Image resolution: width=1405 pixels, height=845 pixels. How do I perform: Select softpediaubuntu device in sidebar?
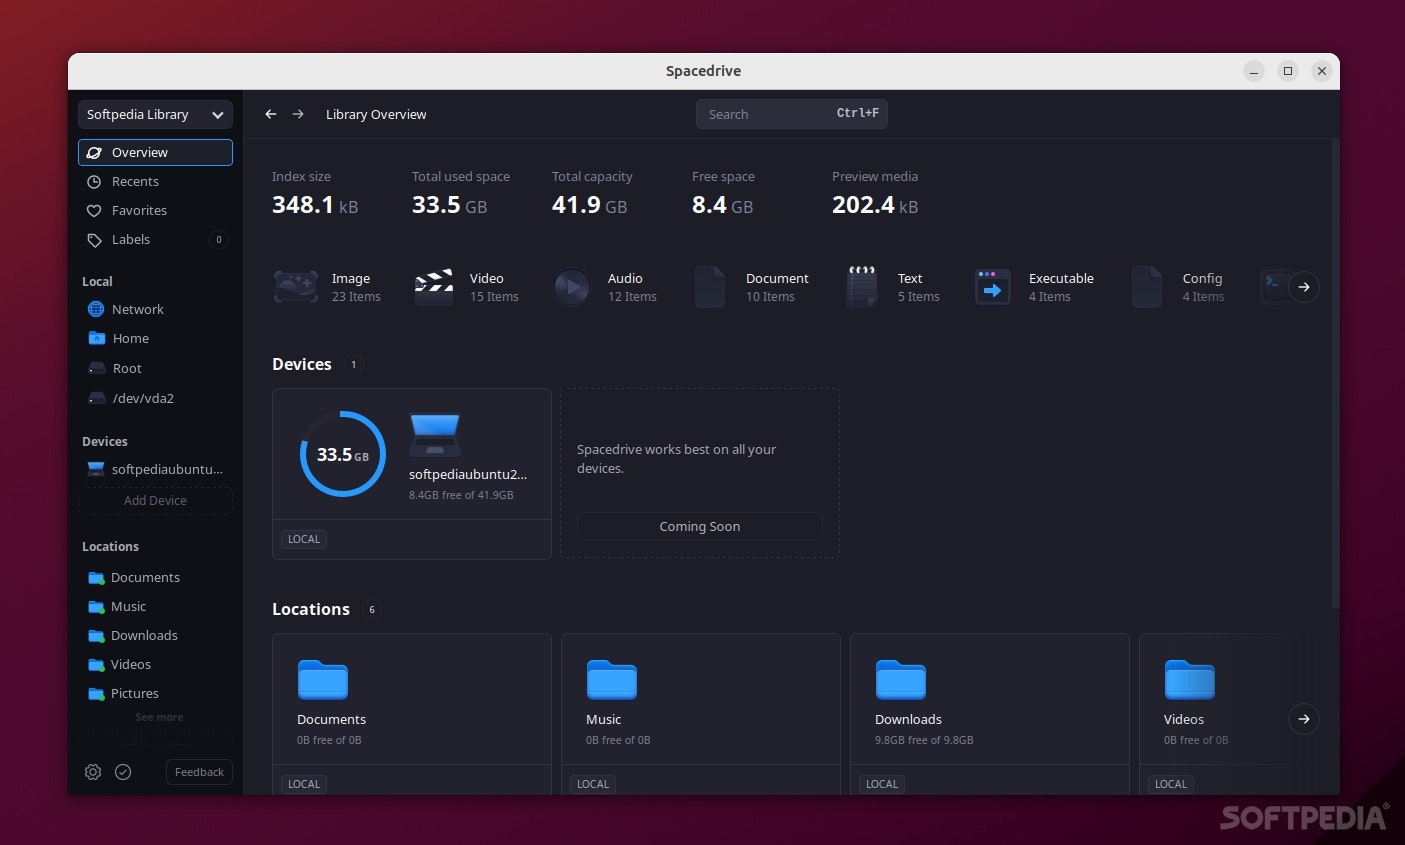click(x=155, y=469)
